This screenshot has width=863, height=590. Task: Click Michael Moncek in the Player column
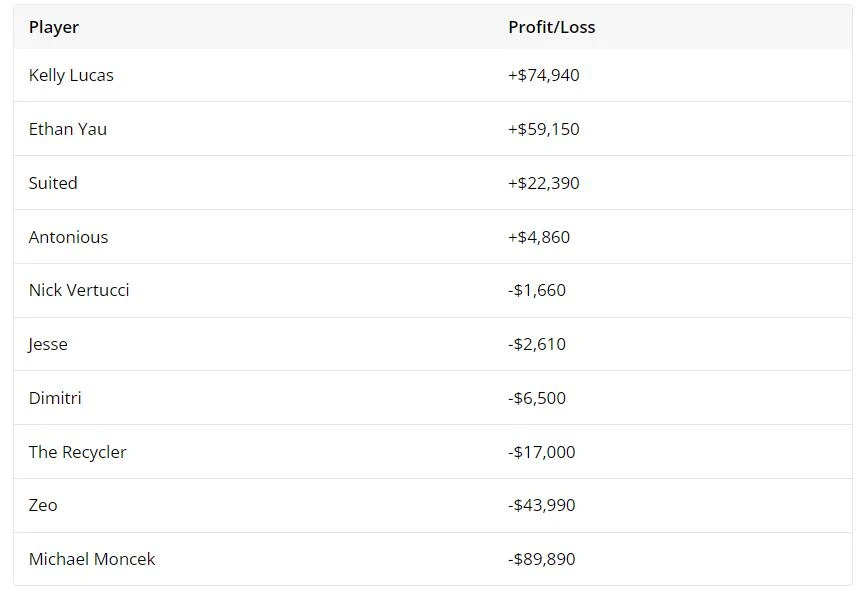tap(92, 559)
